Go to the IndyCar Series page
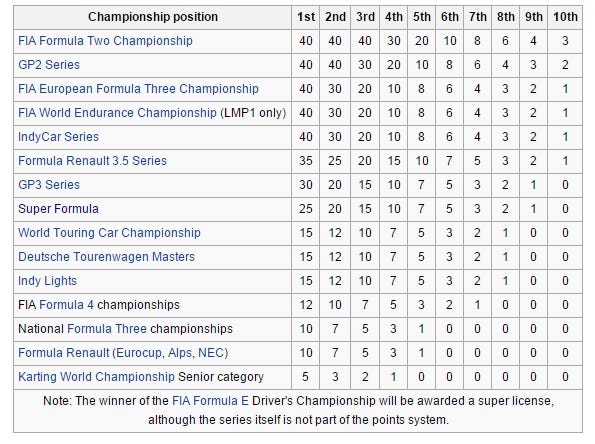This screenshot has width=595, height=444. (58, 137)
